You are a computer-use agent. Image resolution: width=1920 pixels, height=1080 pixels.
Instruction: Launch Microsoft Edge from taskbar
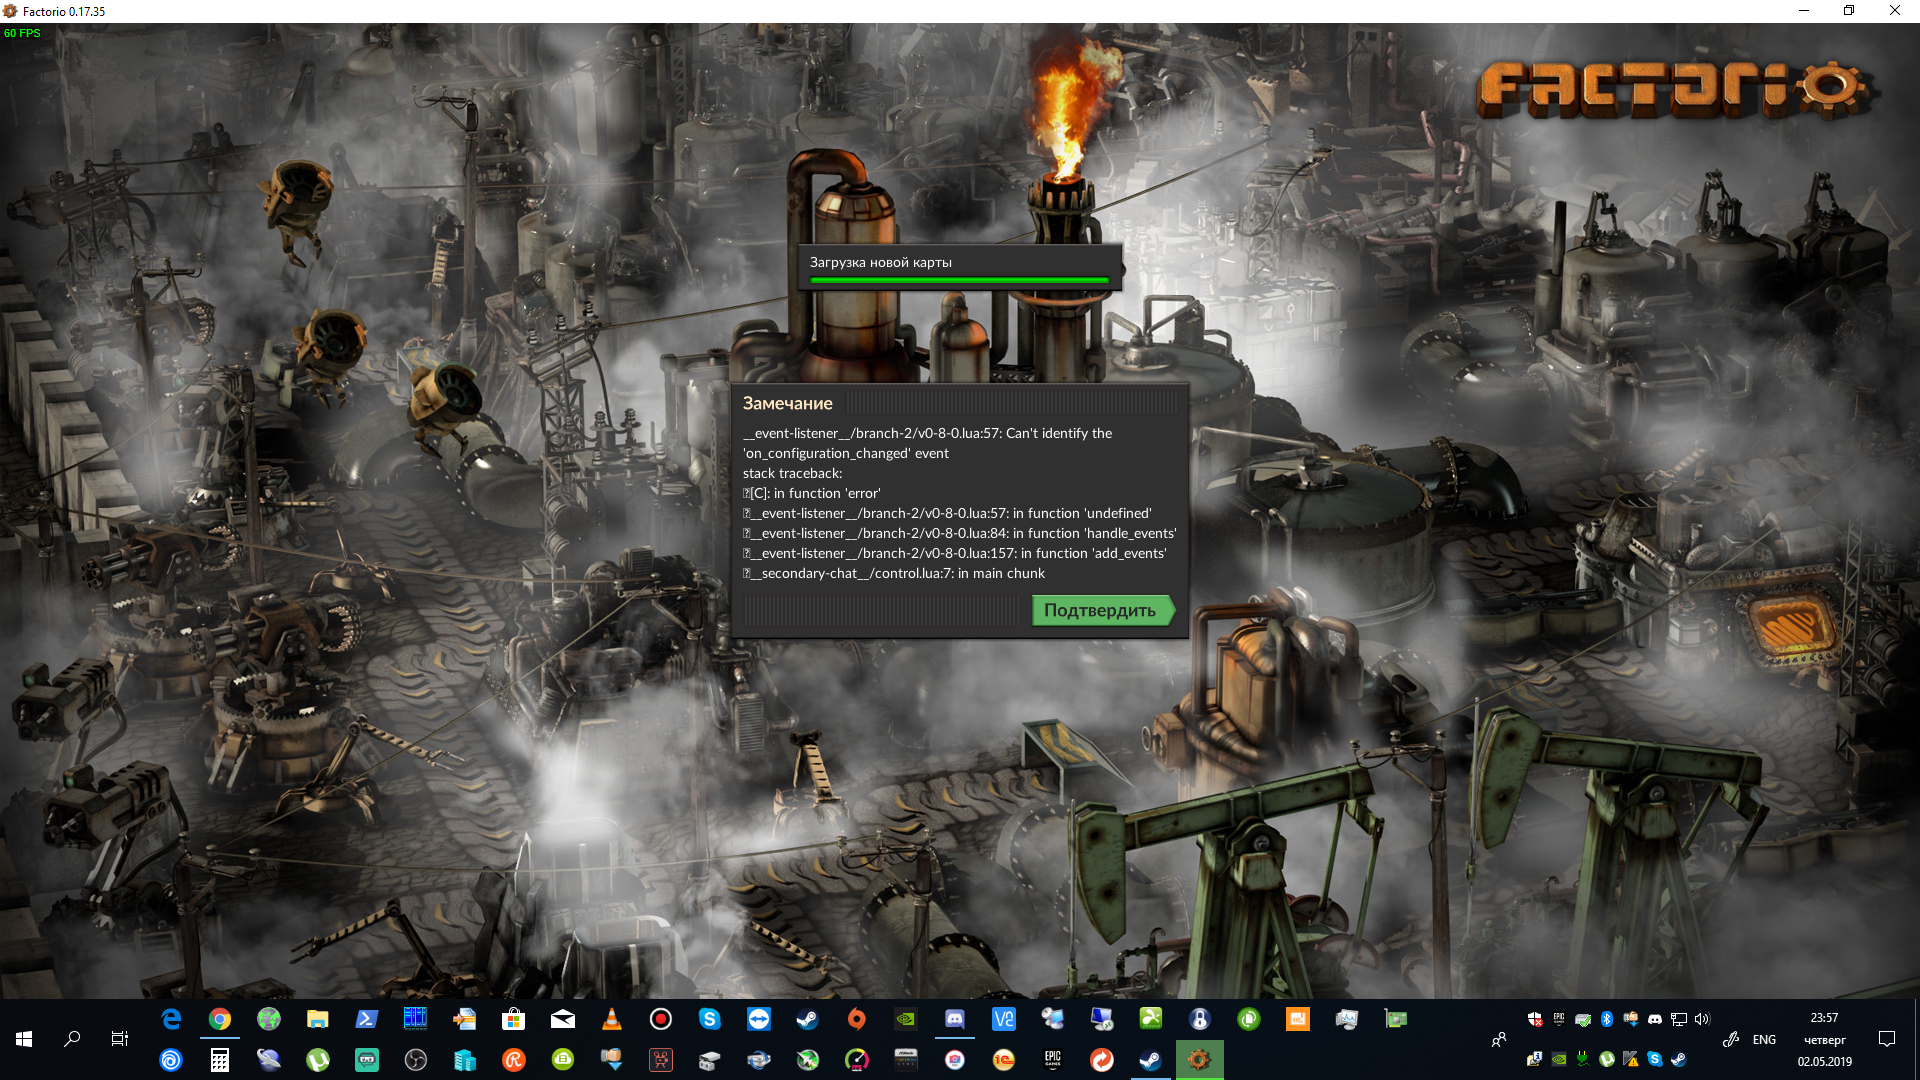click(x=171, y=1019)
